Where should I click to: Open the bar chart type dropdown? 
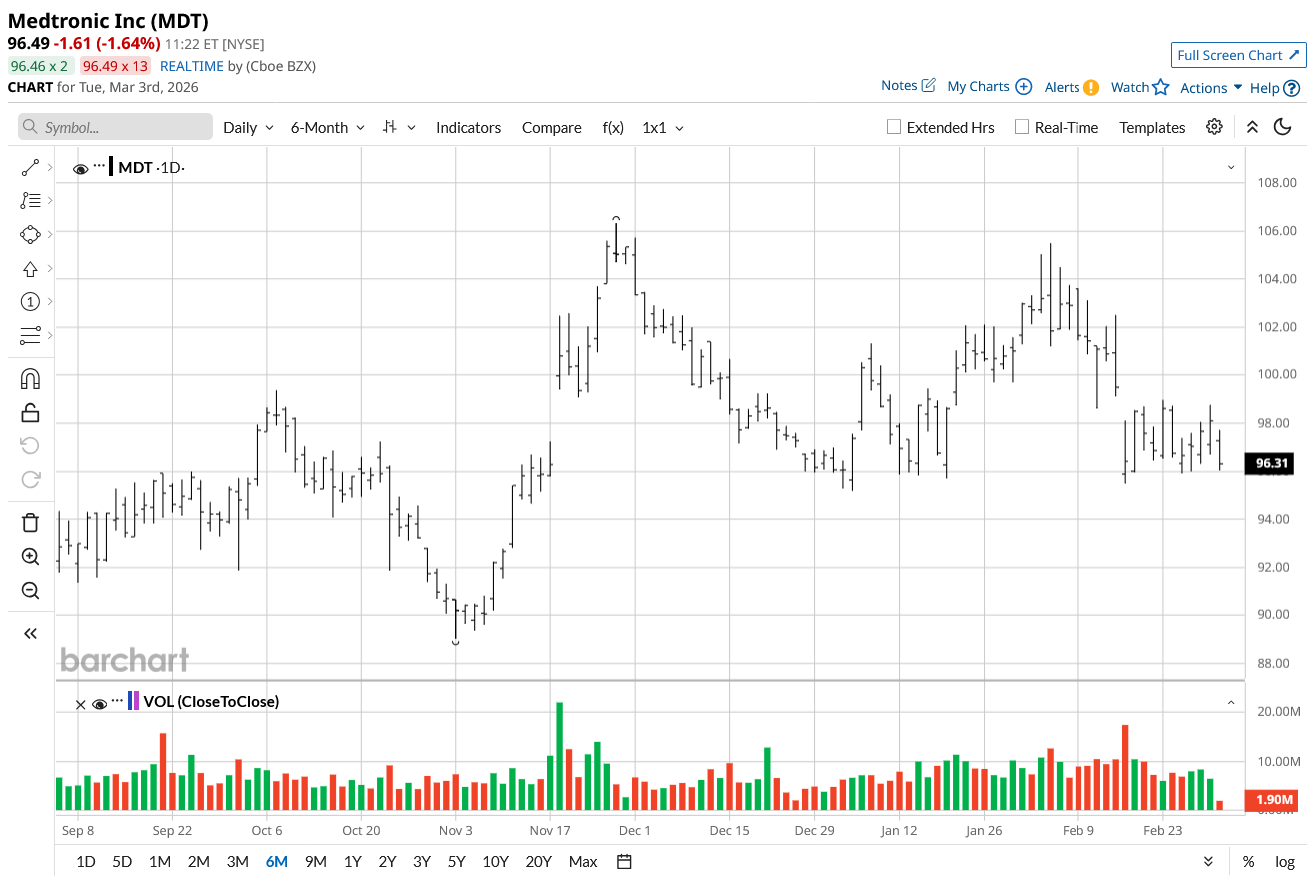tap(399, 127)
